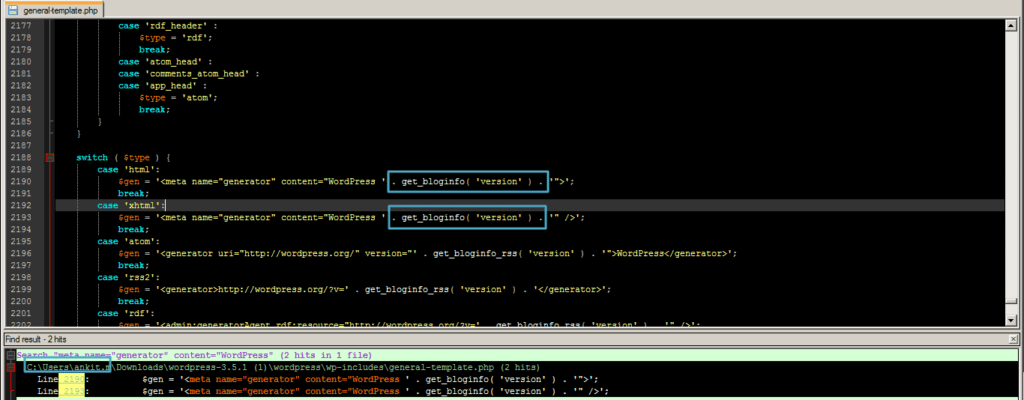Collapse the switch block at line 2188
The height and width of the screenshot is (400, 1024).
(50, 158)
